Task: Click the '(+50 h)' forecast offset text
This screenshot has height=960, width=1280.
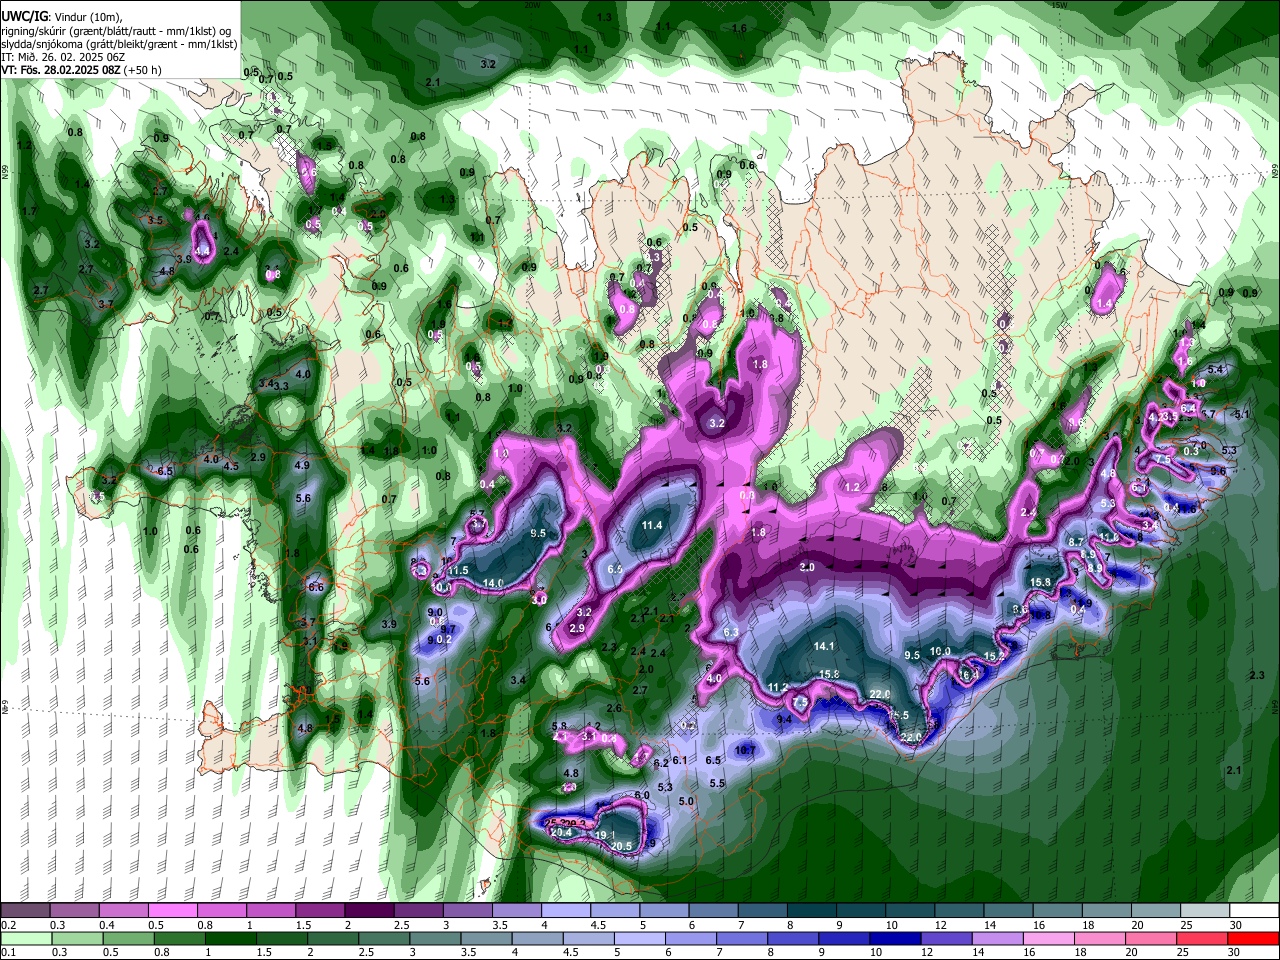Action: (x=143, y=71)
